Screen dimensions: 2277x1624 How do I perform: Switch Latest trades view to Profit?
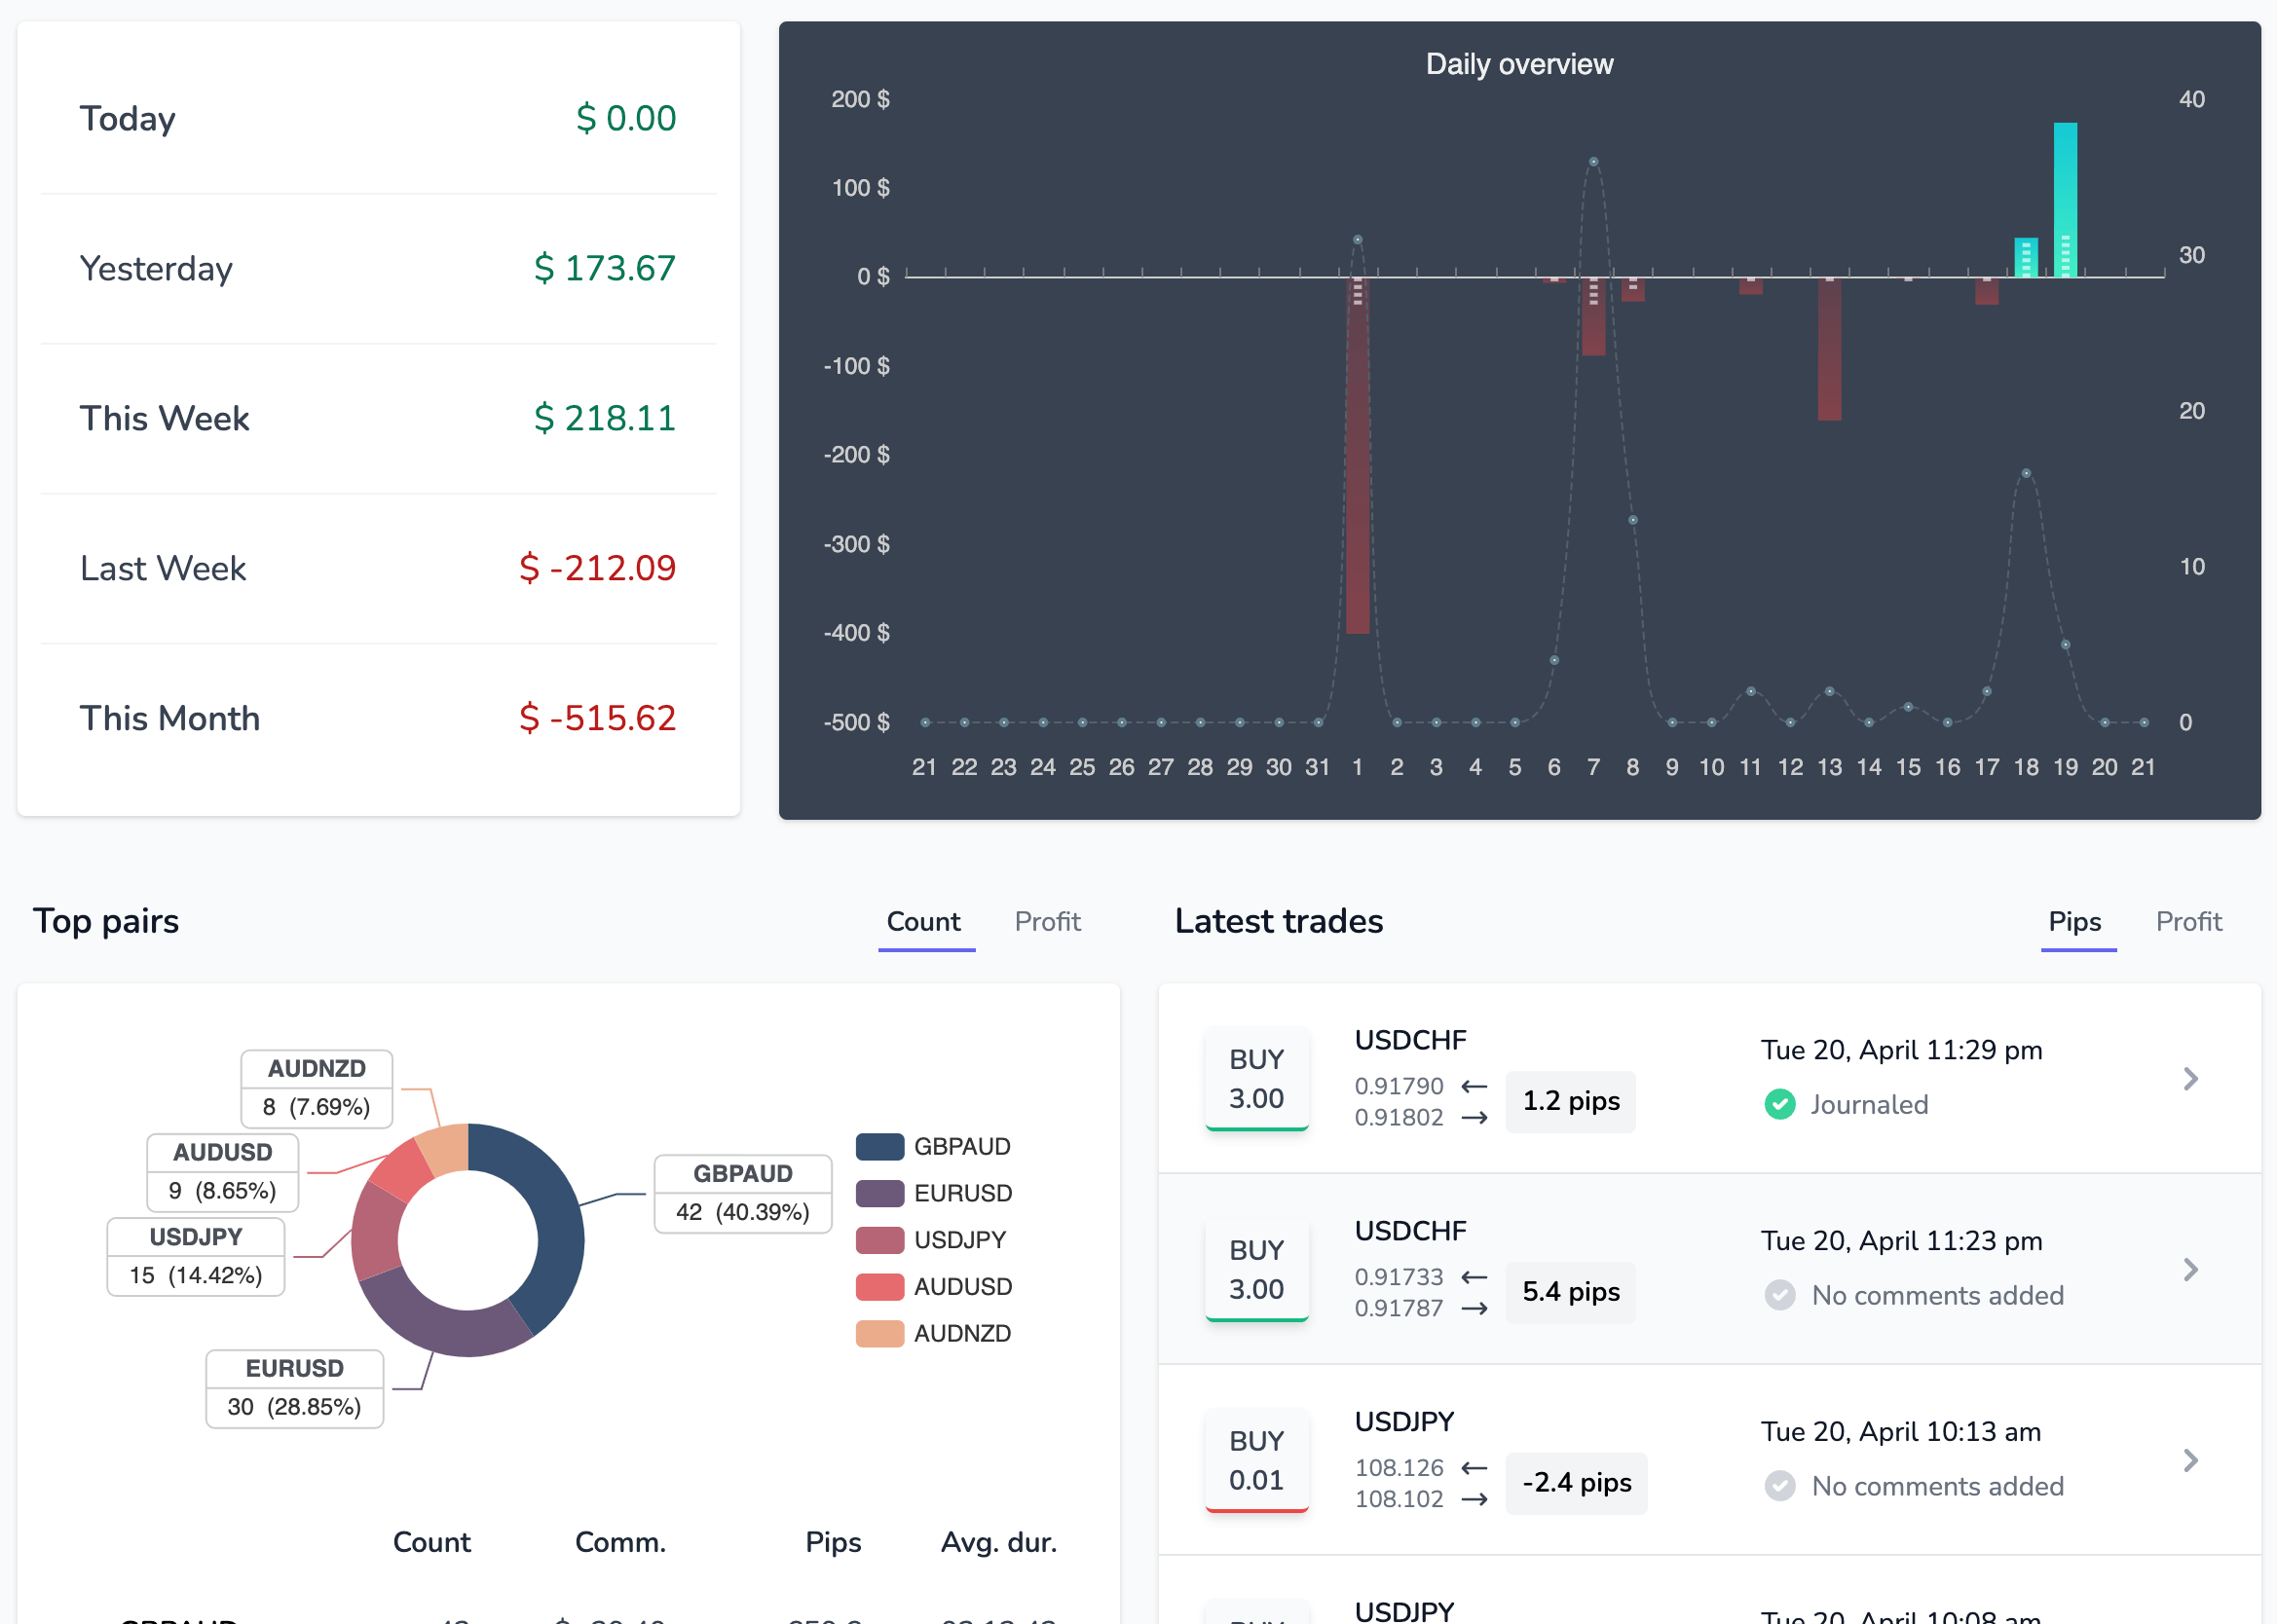pos(2188,922)
